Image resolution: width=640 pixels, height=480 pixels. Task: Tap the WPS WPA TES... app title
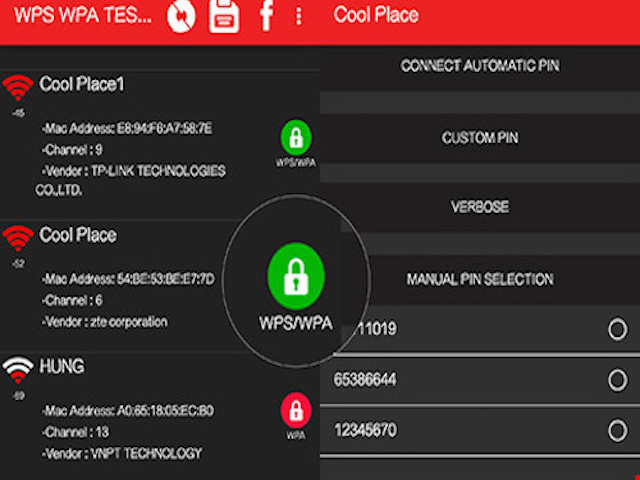[x=83, y=16]
